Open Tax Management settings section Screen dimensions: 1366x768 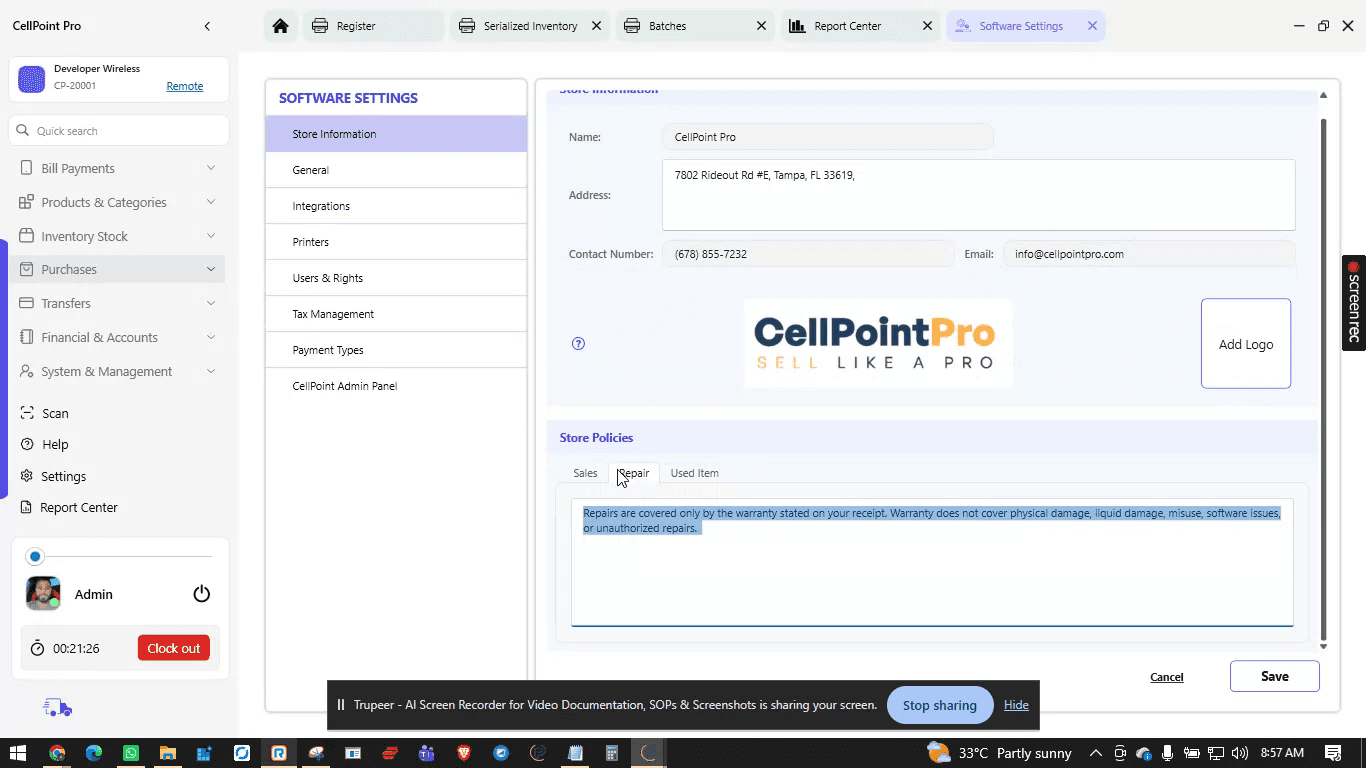point(396,314)
